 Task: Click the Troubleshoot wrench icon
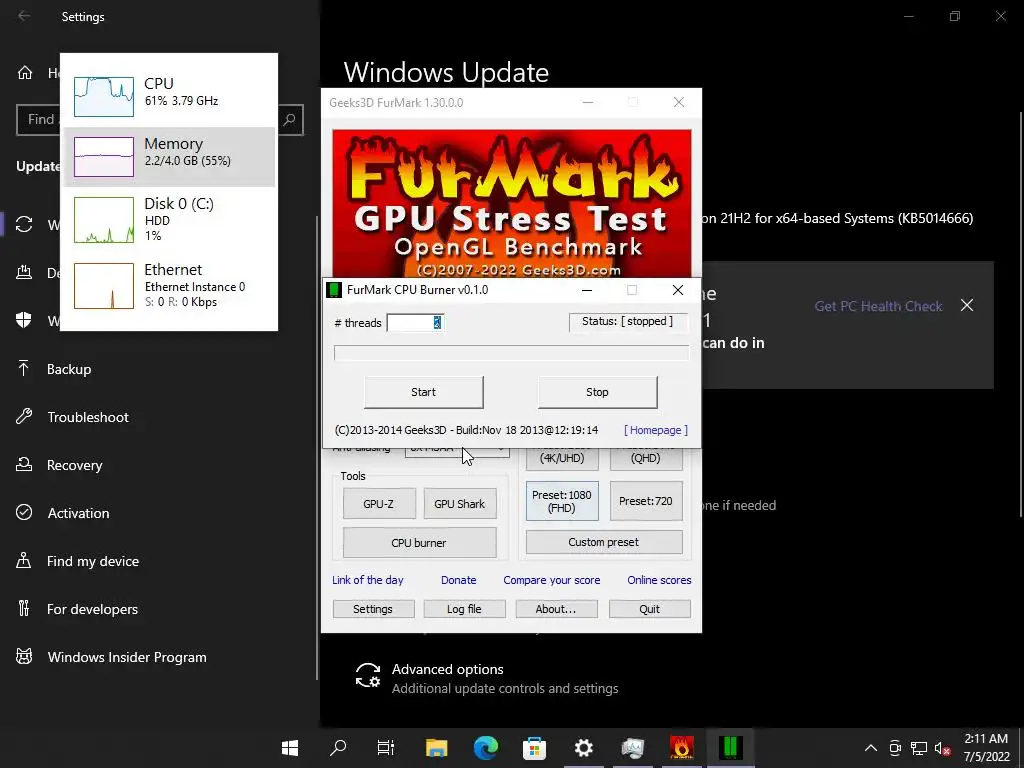(x=24, y=417)
